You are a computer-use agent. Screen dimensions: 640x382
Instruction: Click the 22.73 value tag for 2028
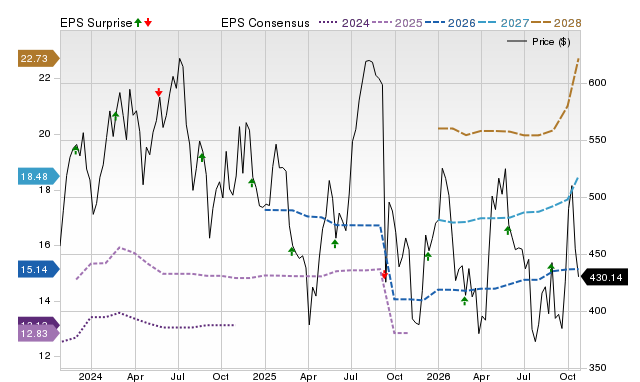pyautogui.click(x=38, y=58)
